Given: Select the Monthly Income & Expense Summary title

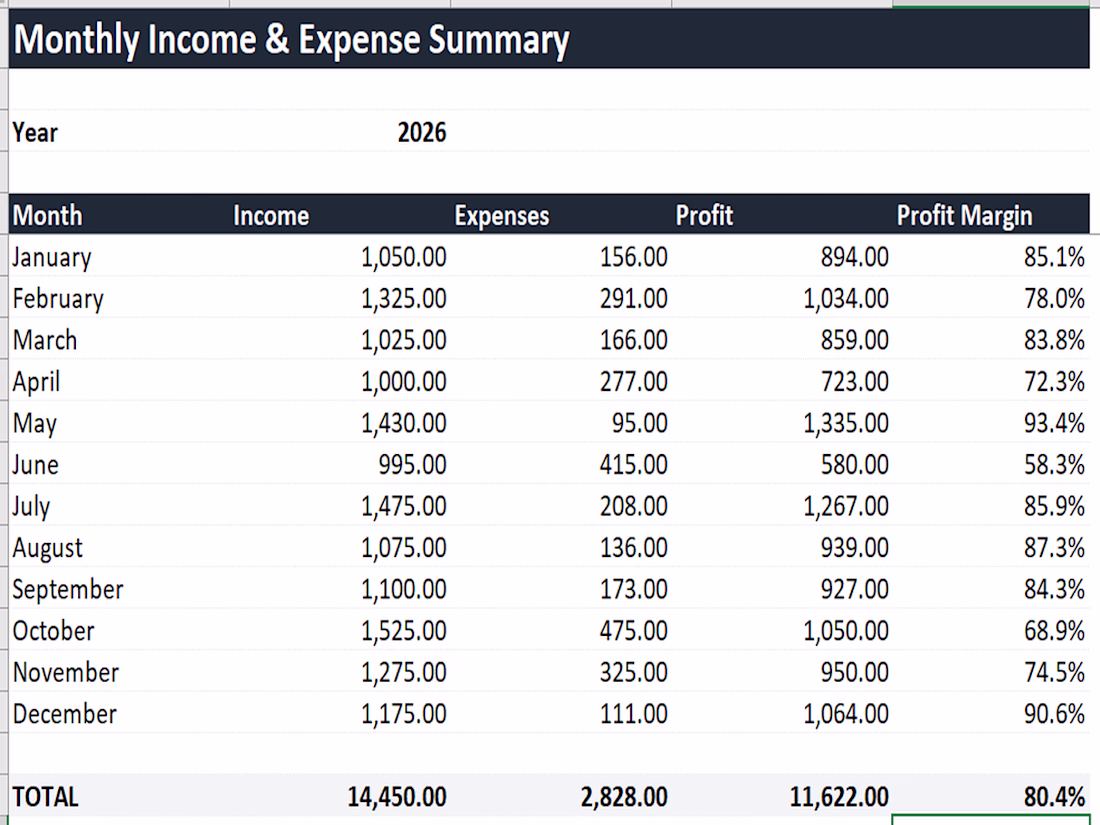Looking at the screenshot, I should point(291,39).
